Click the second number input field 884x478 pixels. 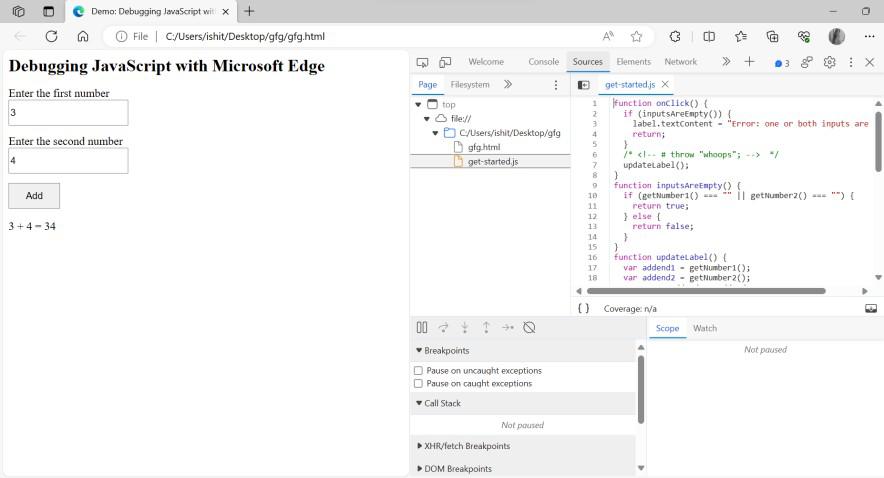68,161
